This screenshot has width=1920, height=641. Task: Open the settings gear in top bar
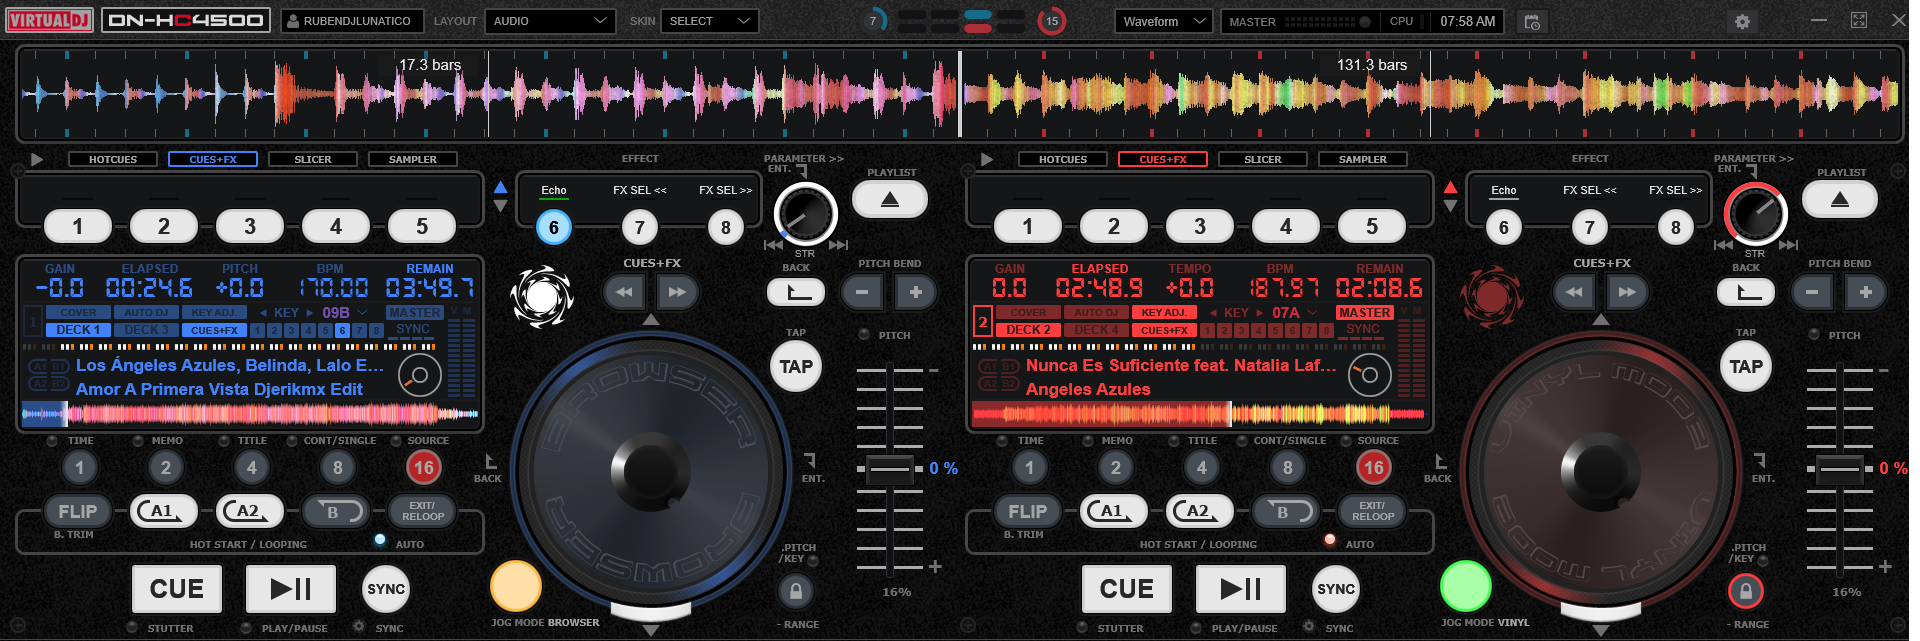click(1742, 21)
